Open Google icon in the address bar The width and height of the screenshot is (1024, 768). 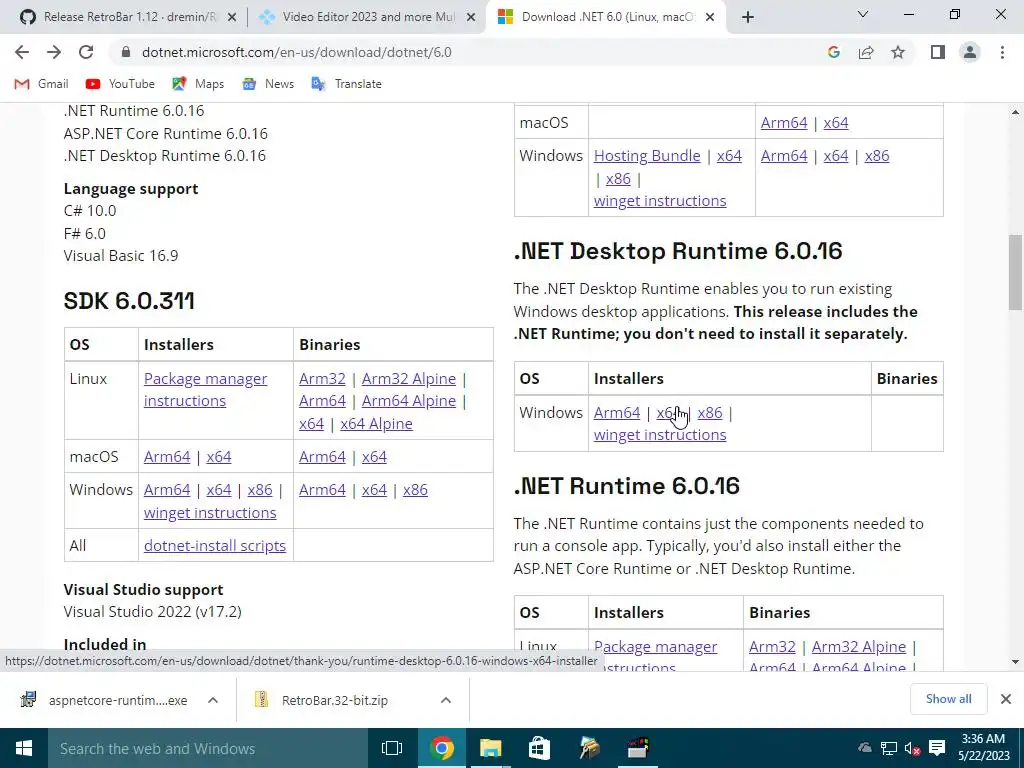click(x=833, y=52)
